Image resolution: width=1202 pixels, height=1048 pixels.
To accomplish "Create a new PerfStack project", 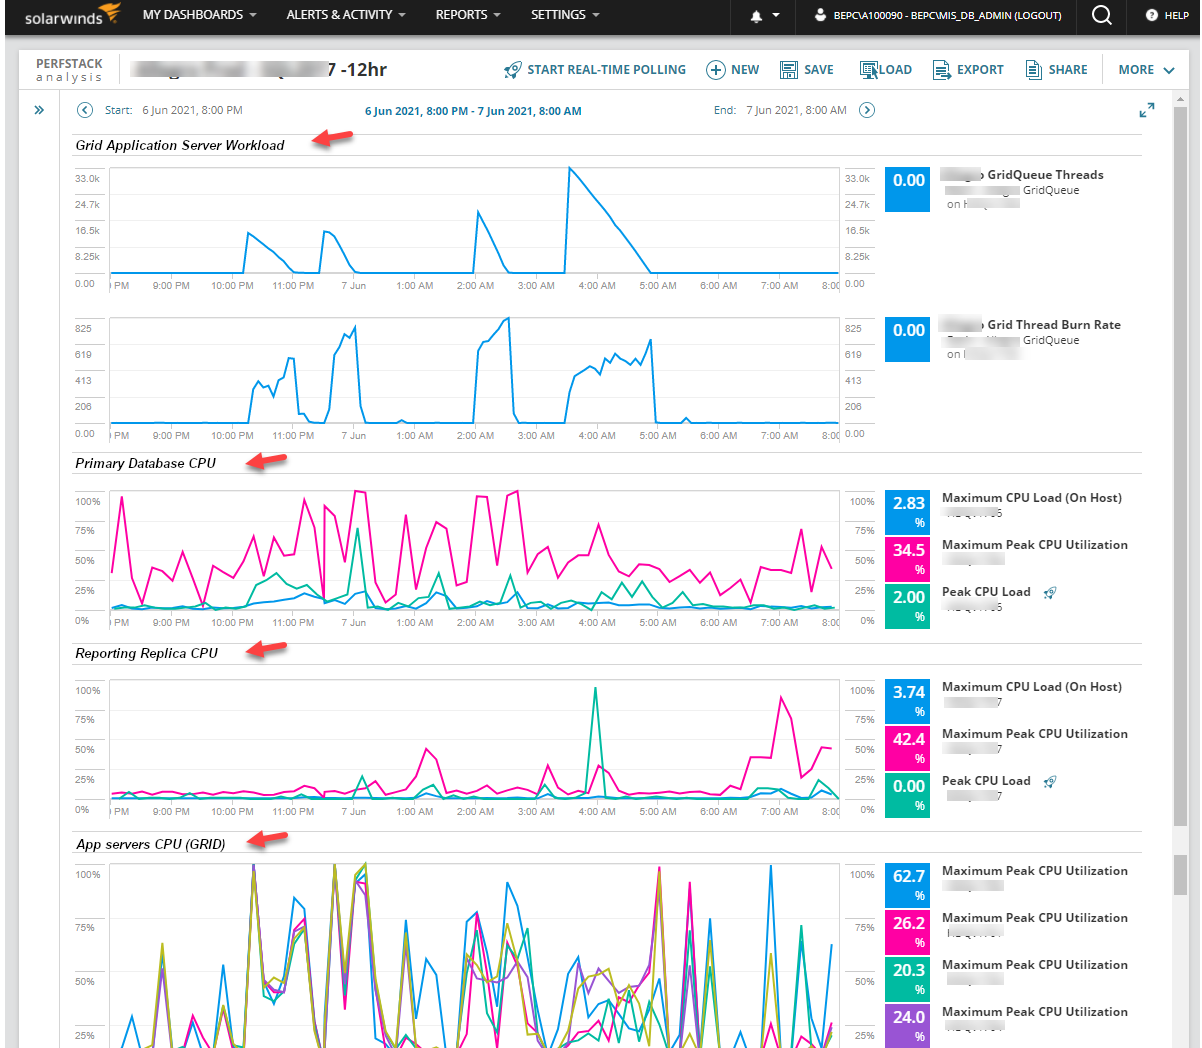I will point(733,70).
